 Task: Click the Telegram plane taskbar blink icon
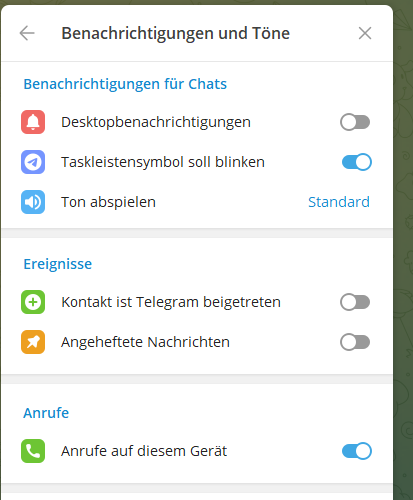[33, 162]
